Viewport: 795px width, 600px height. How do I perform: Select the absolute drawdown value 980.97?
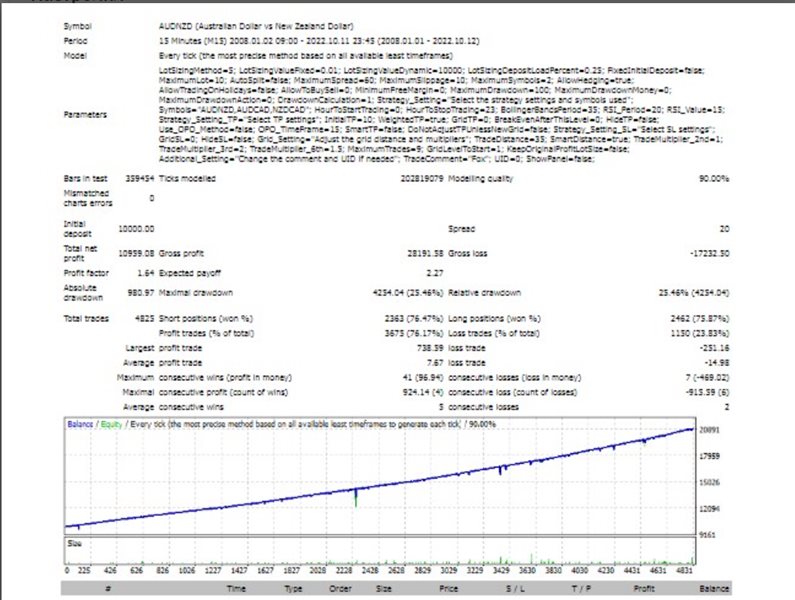coord(140,293)
